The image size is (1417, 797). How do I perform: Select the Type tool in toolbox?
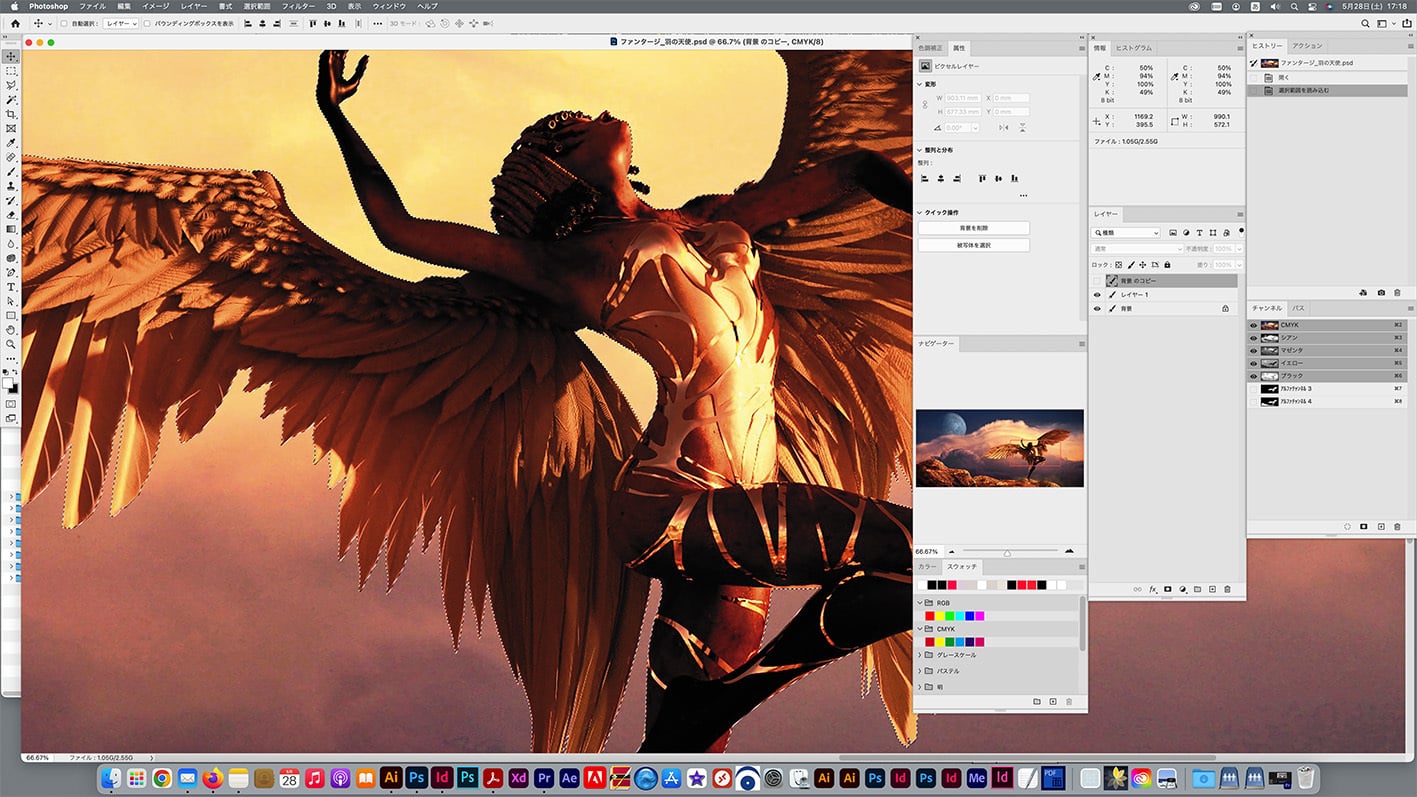pyautogui.click(x=11, y=287)
